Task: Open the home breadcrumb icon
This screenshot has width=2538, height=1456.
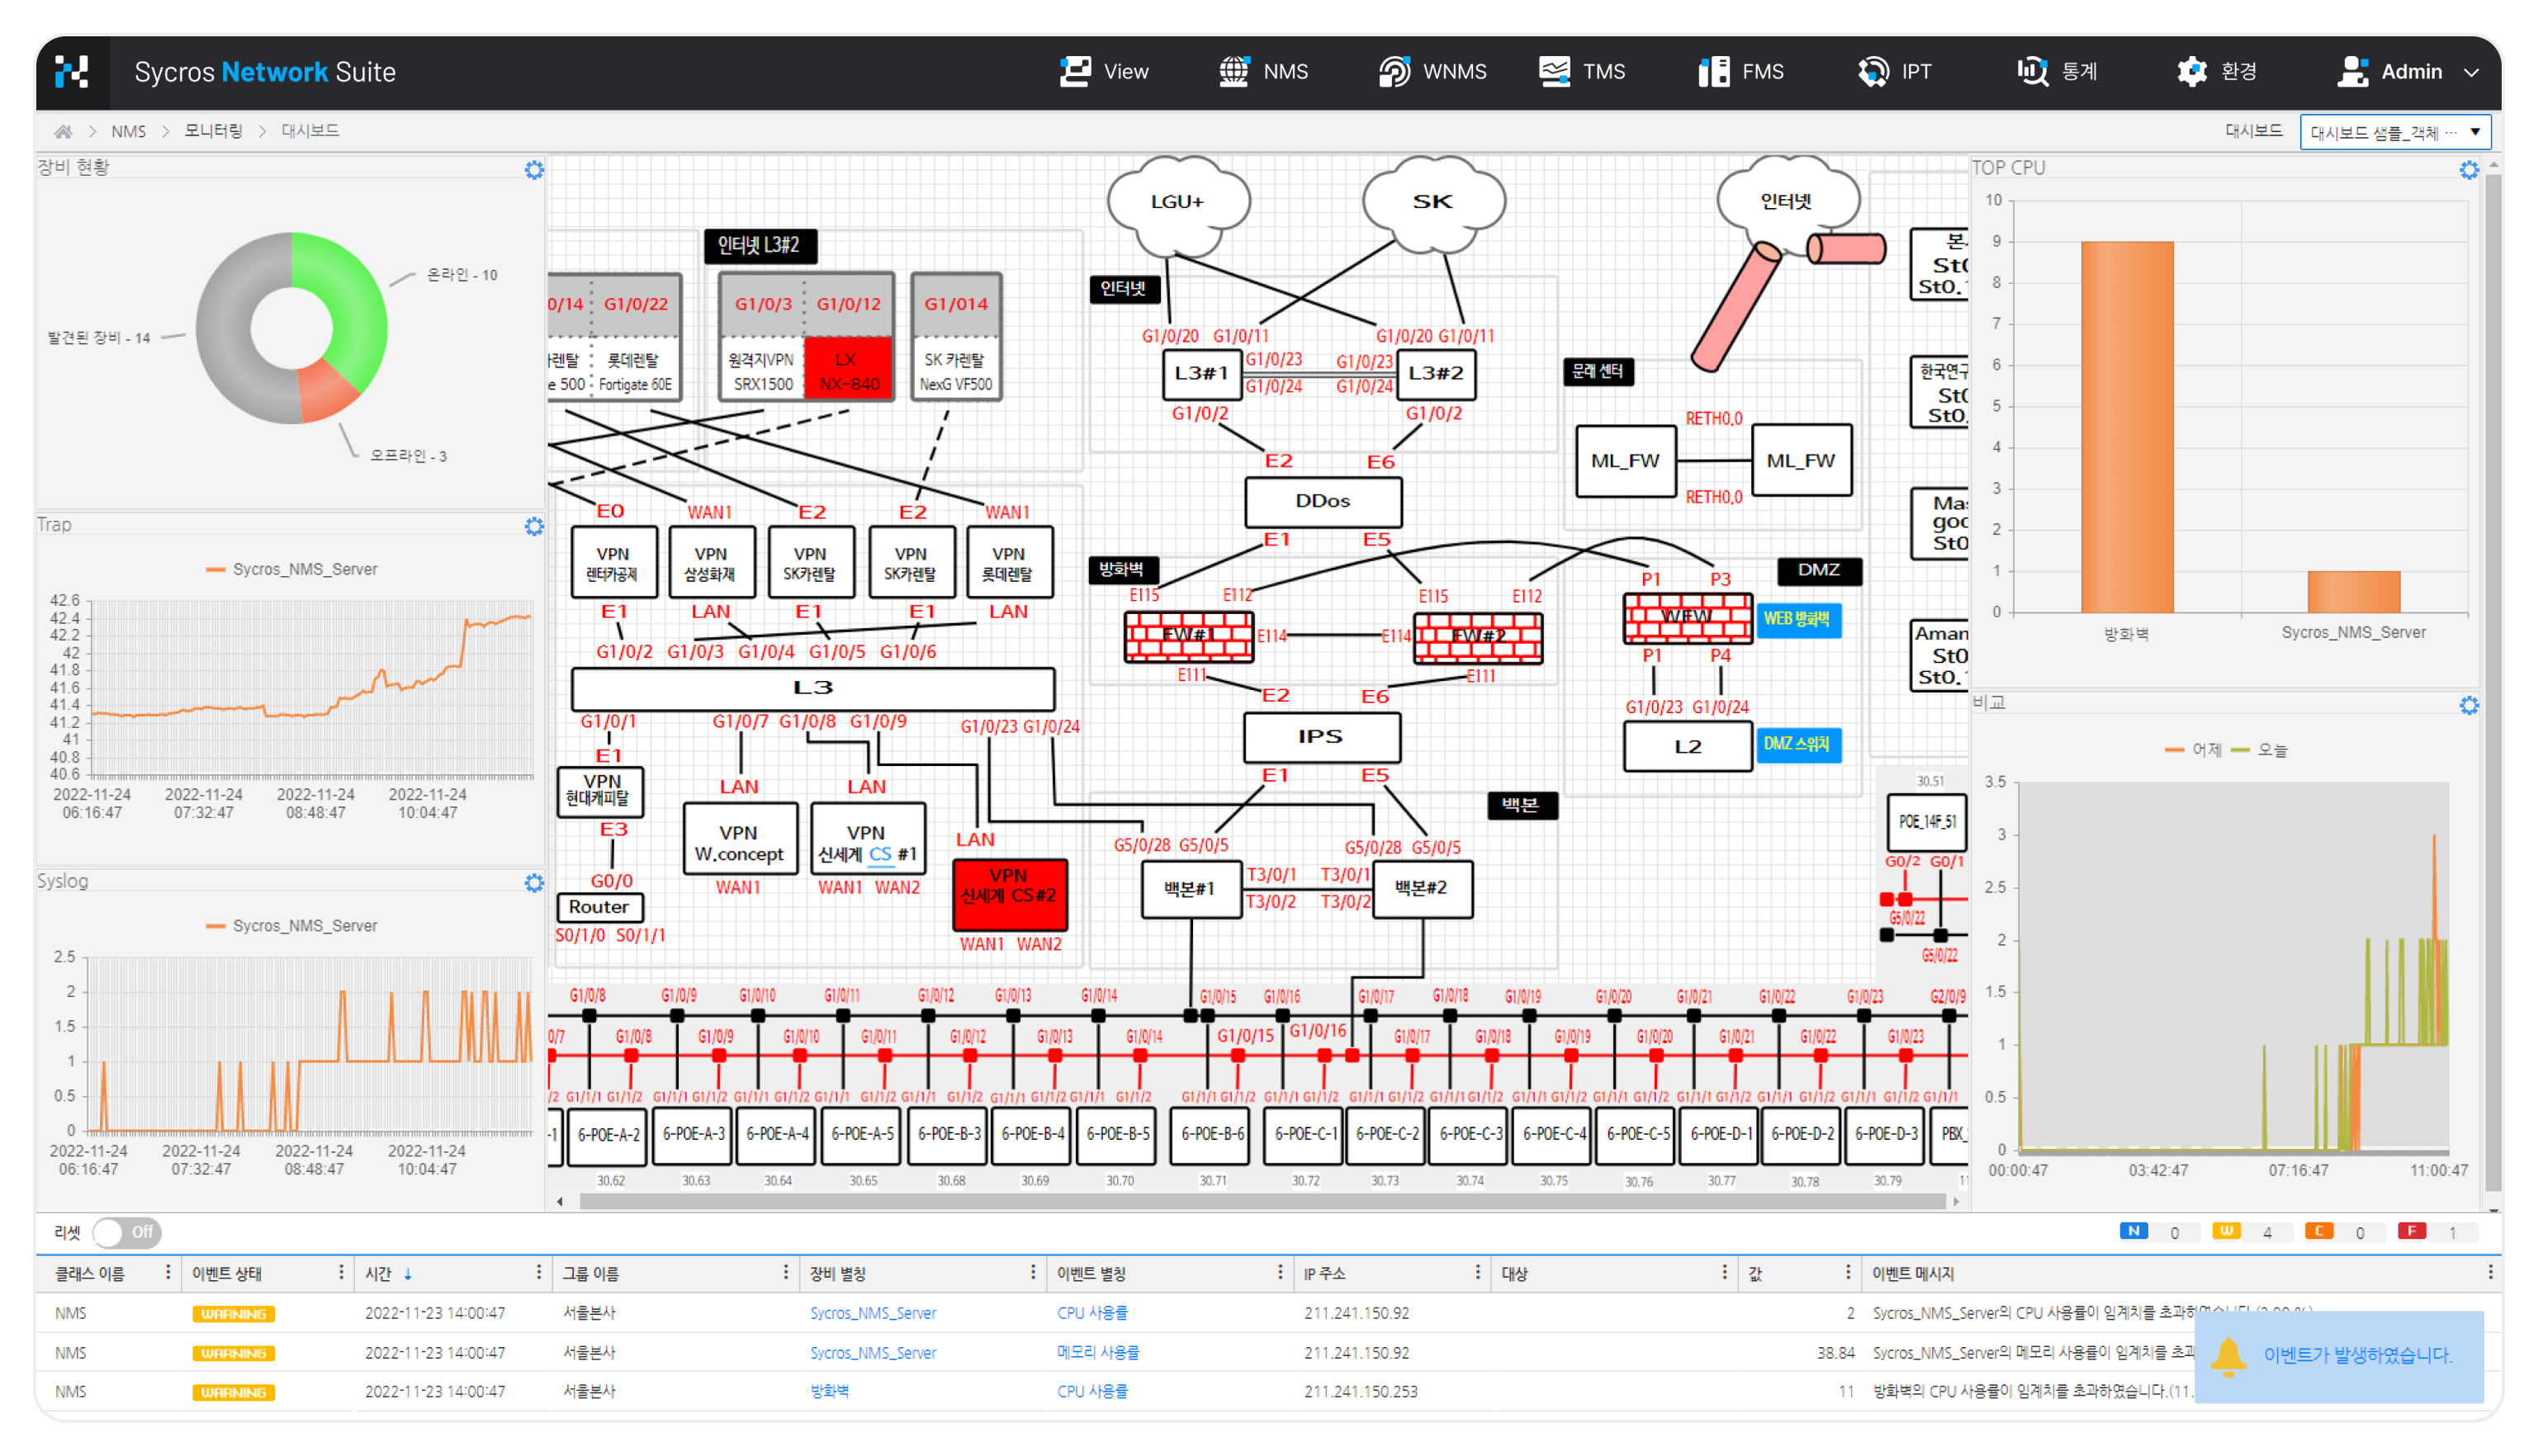Action: tap(63, 131)
